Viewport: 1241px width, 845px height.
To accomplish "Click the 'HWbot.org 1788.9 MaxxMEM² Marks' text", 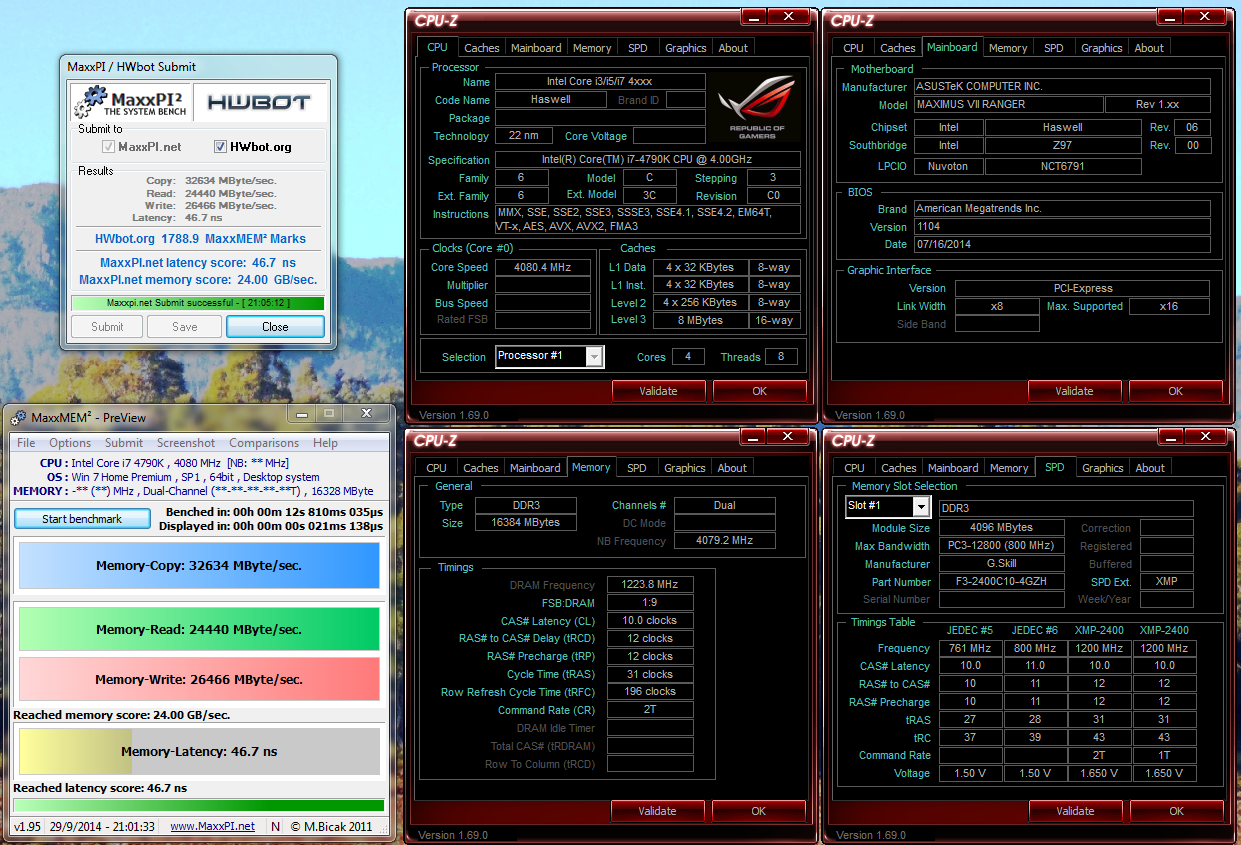I will pyautogui.click(x=200, y=239).
